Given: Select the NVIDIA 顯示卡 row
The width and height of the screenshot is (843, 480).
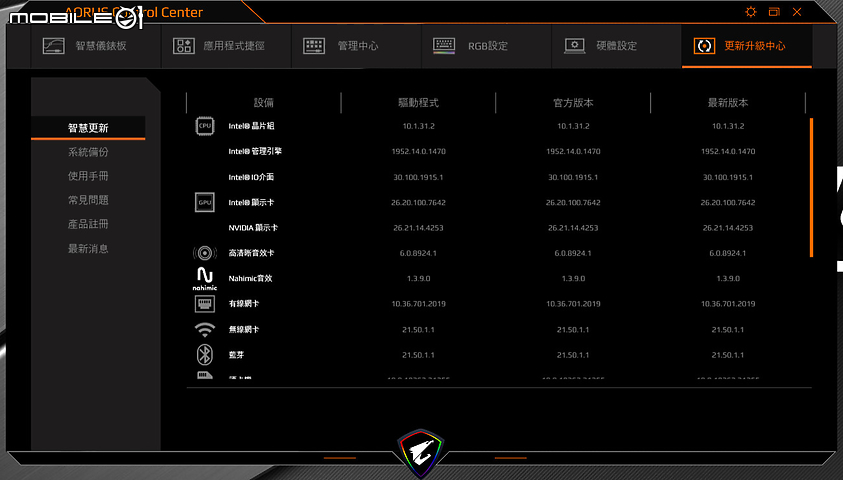Looking at the screenshot, I should [x=253, y=228].
